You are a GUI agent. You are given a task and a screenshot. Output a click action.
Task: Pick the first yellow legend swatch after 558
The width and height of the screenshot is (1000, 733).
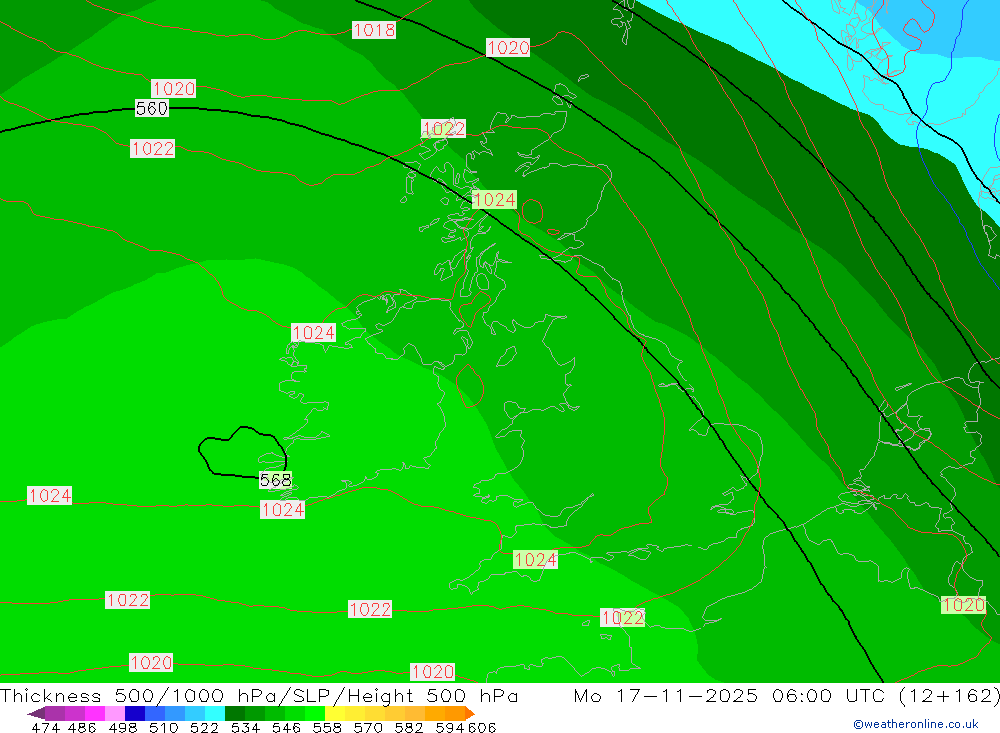click(335, 713)
